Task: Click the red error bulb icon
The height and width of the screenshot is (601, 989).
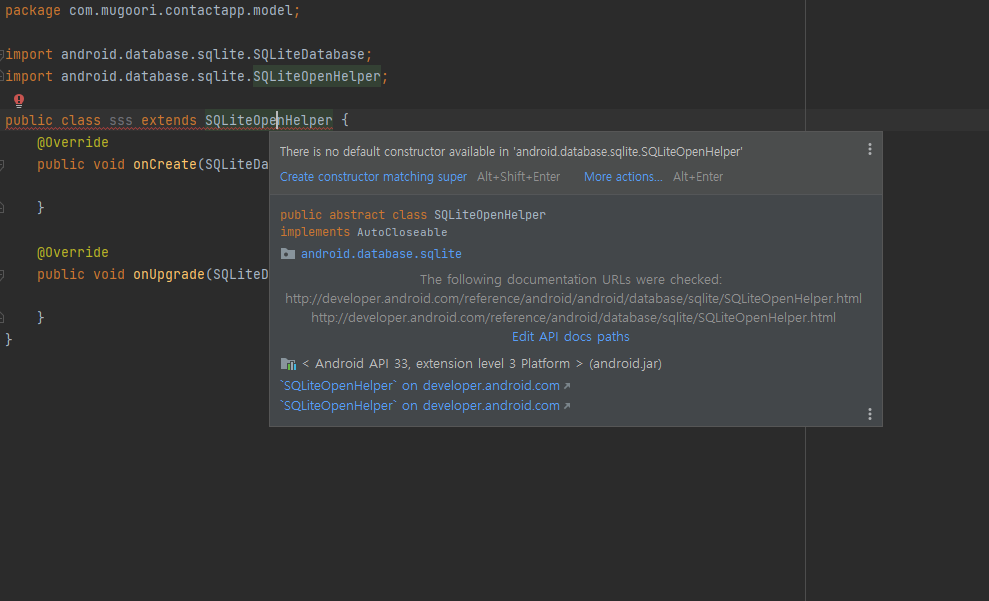Action: click(19, 100)
